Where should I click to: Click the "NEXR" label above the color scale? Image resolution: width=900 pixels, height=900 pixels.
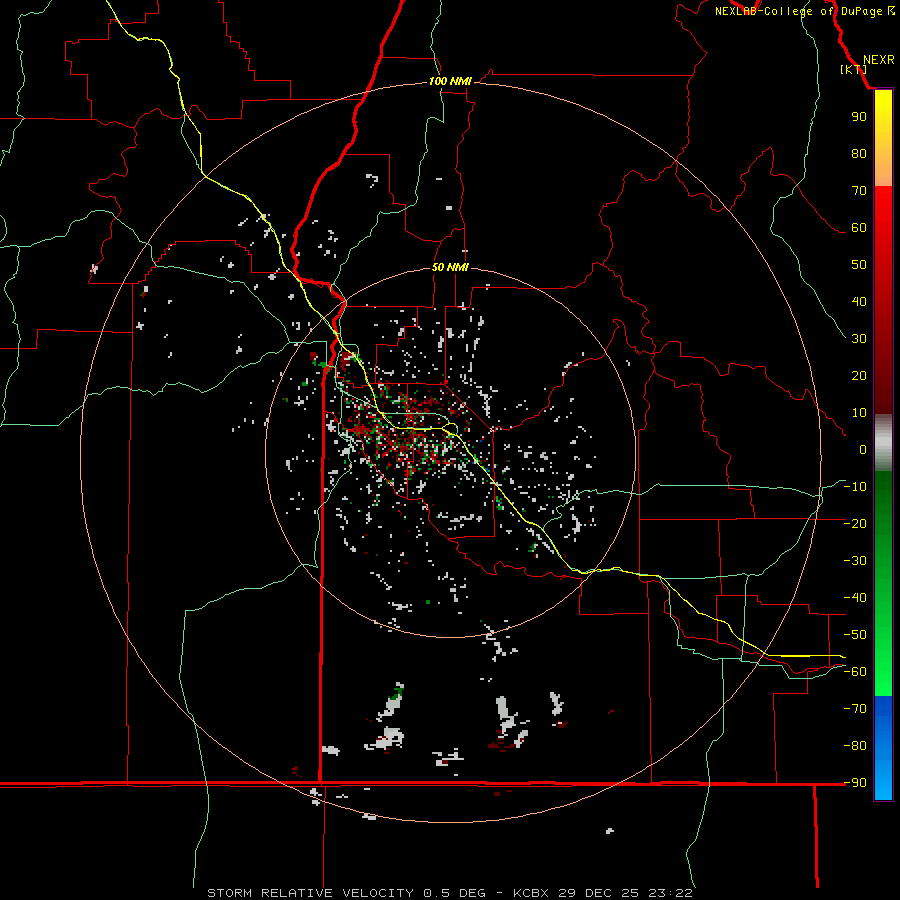(x=878, y=60)
